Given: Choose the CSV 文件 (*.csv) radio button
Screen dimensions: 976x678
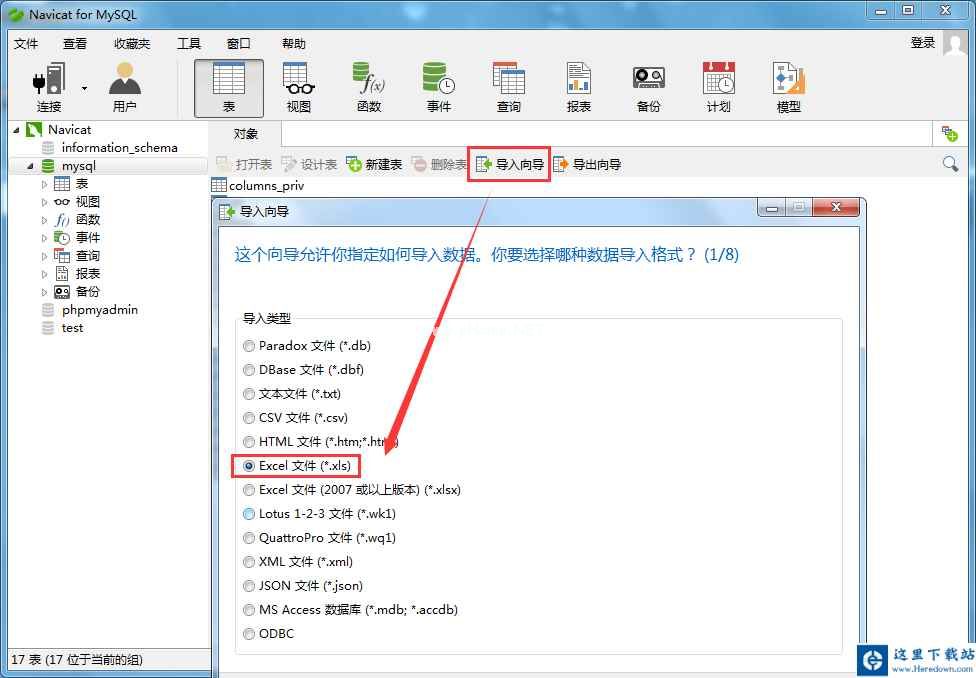Looking at the screenshot, I should click(x=248, y=417).
